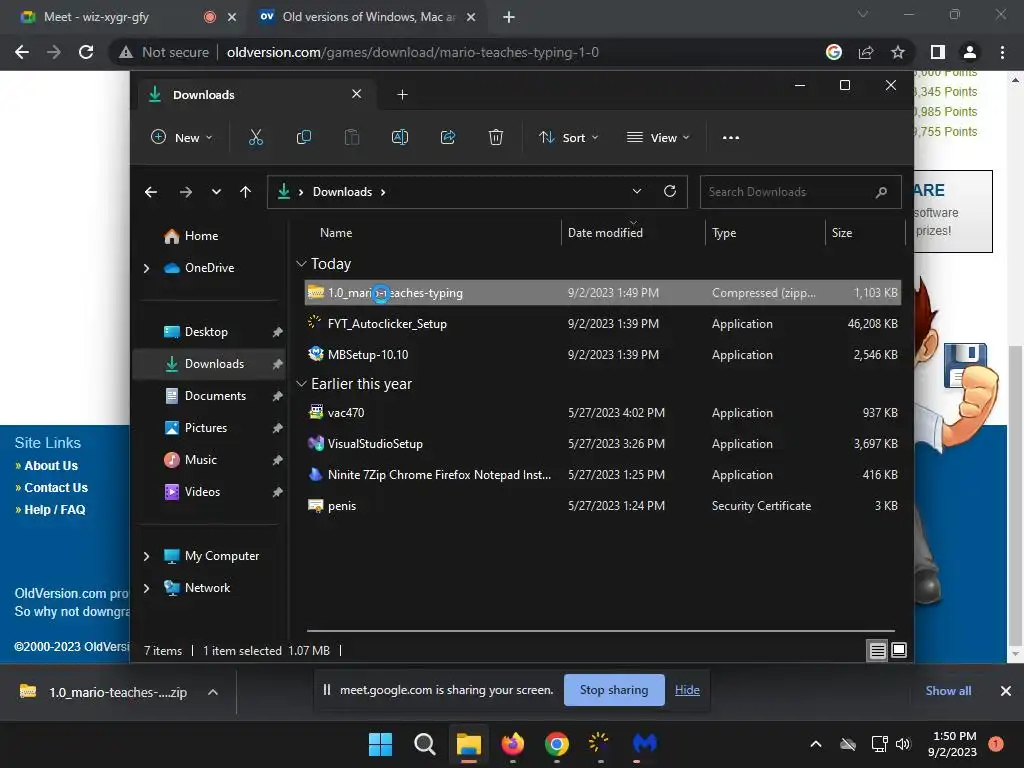
Task: Go up one folder level
Action: click(246, 192)
